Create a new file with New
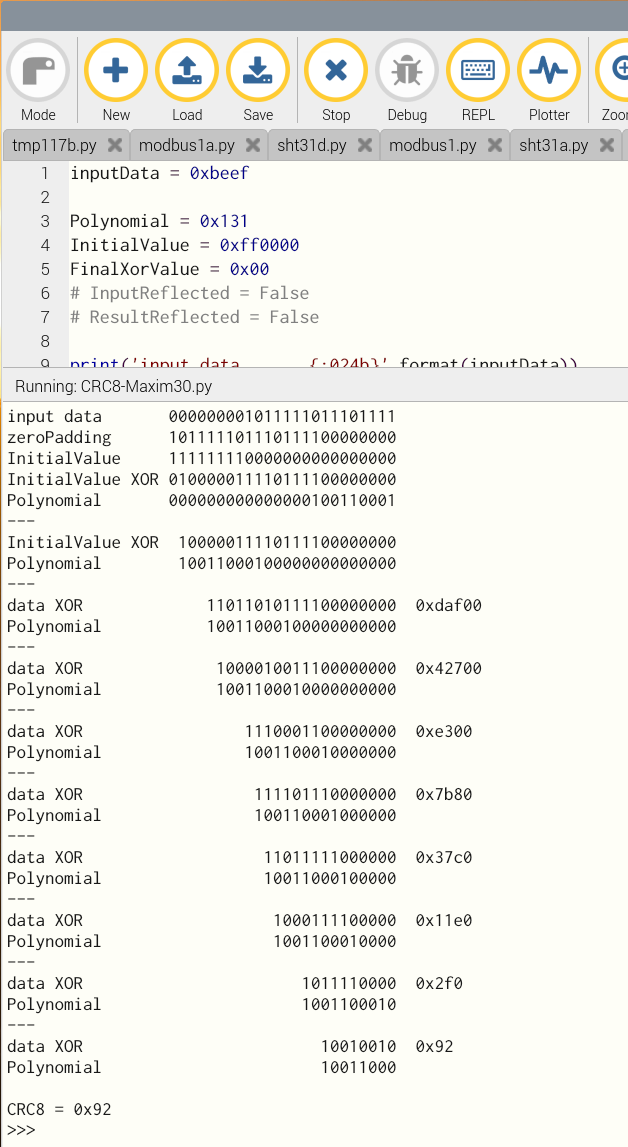 tap(116, 72)
